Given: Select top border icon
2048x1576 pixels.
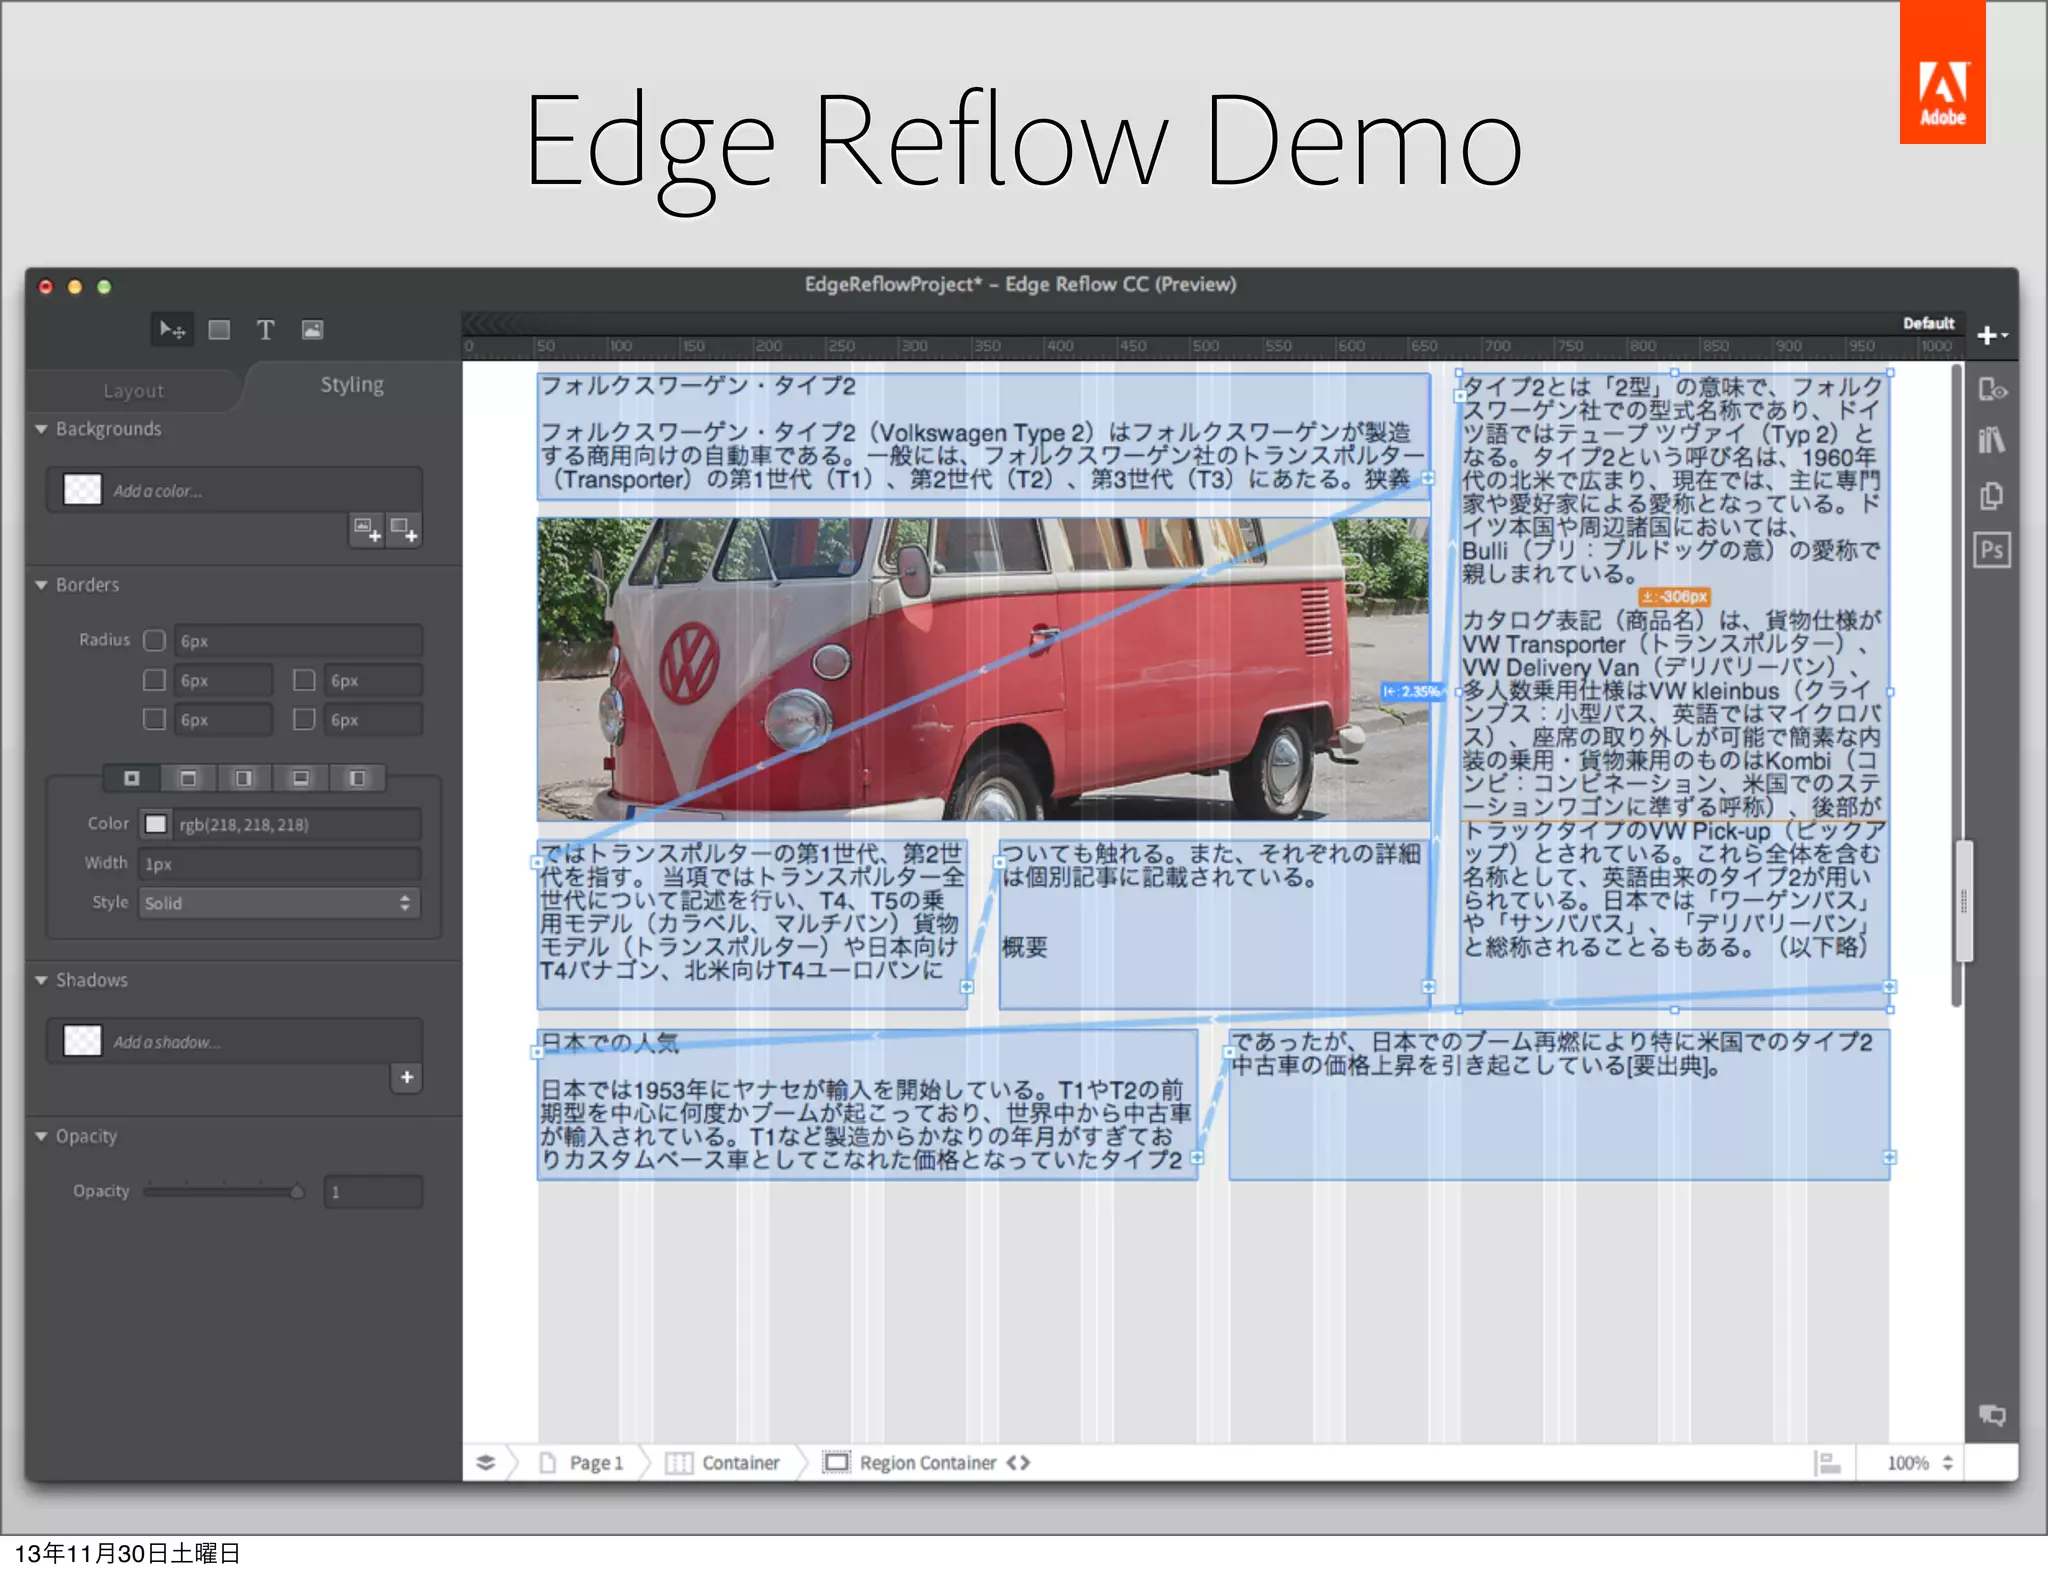Looking at the screenshot, I should coord(188,778).
